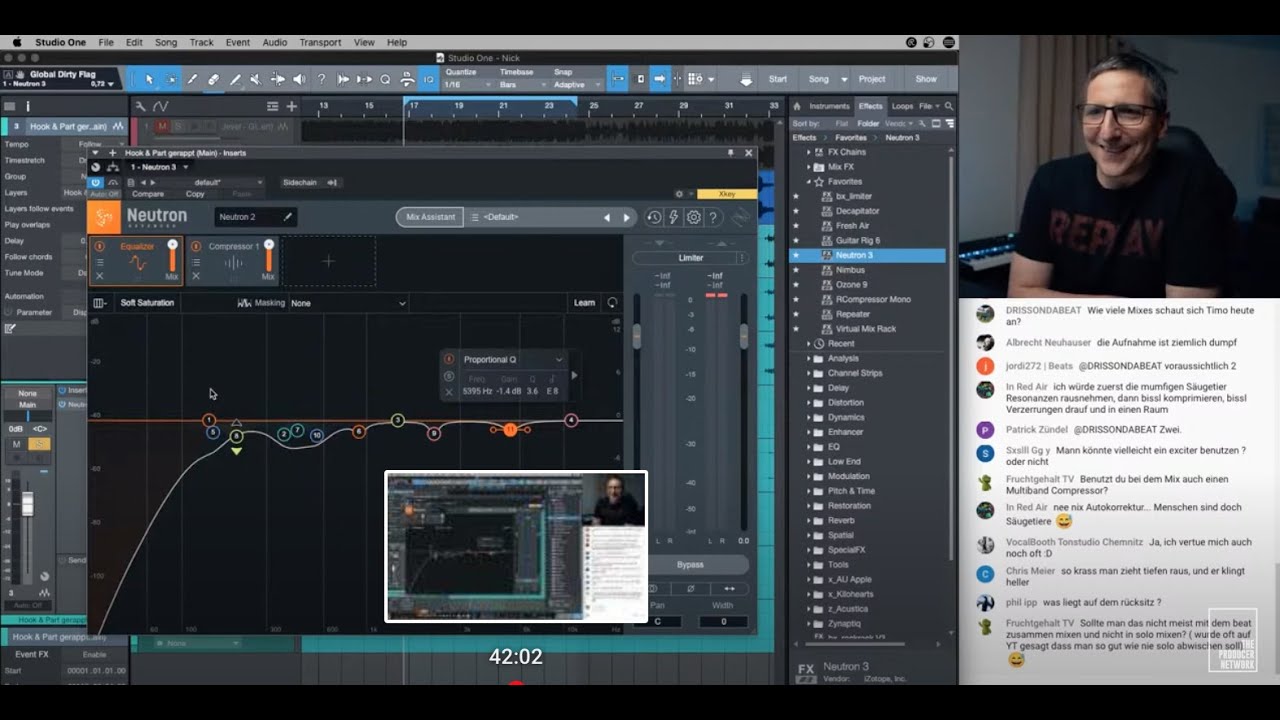Screen dimensions: 1280x720
Task: Click Neutron's lightning bolt icon
Action: click(674, 217)
